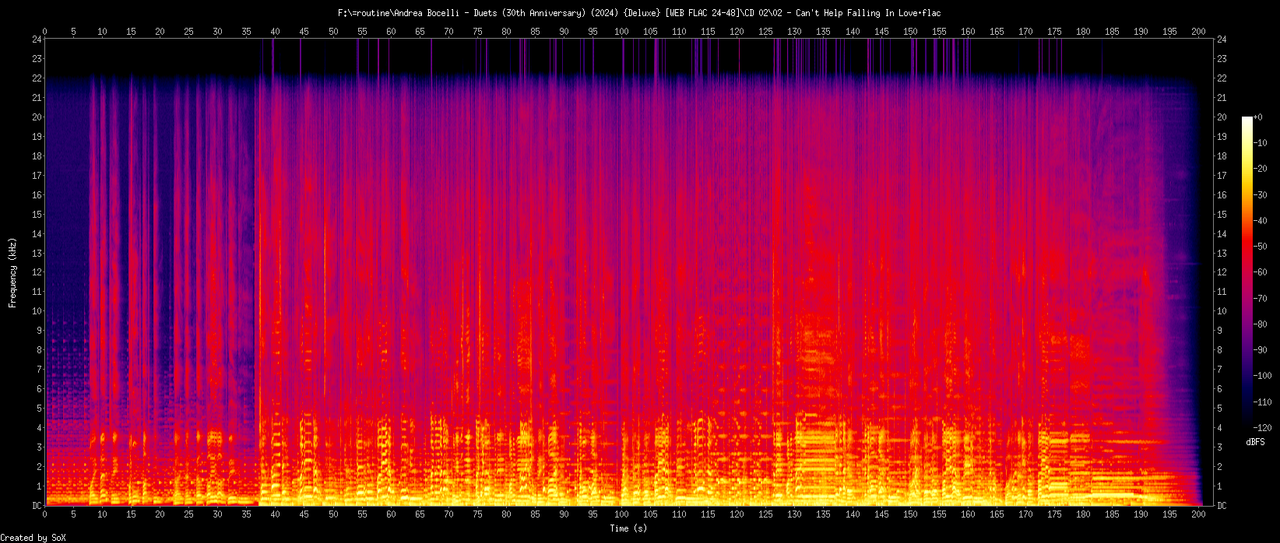Screen dimensions: 1280x543
Task: Click the 'dBFS' label under the color scale
Action: 1255,440
